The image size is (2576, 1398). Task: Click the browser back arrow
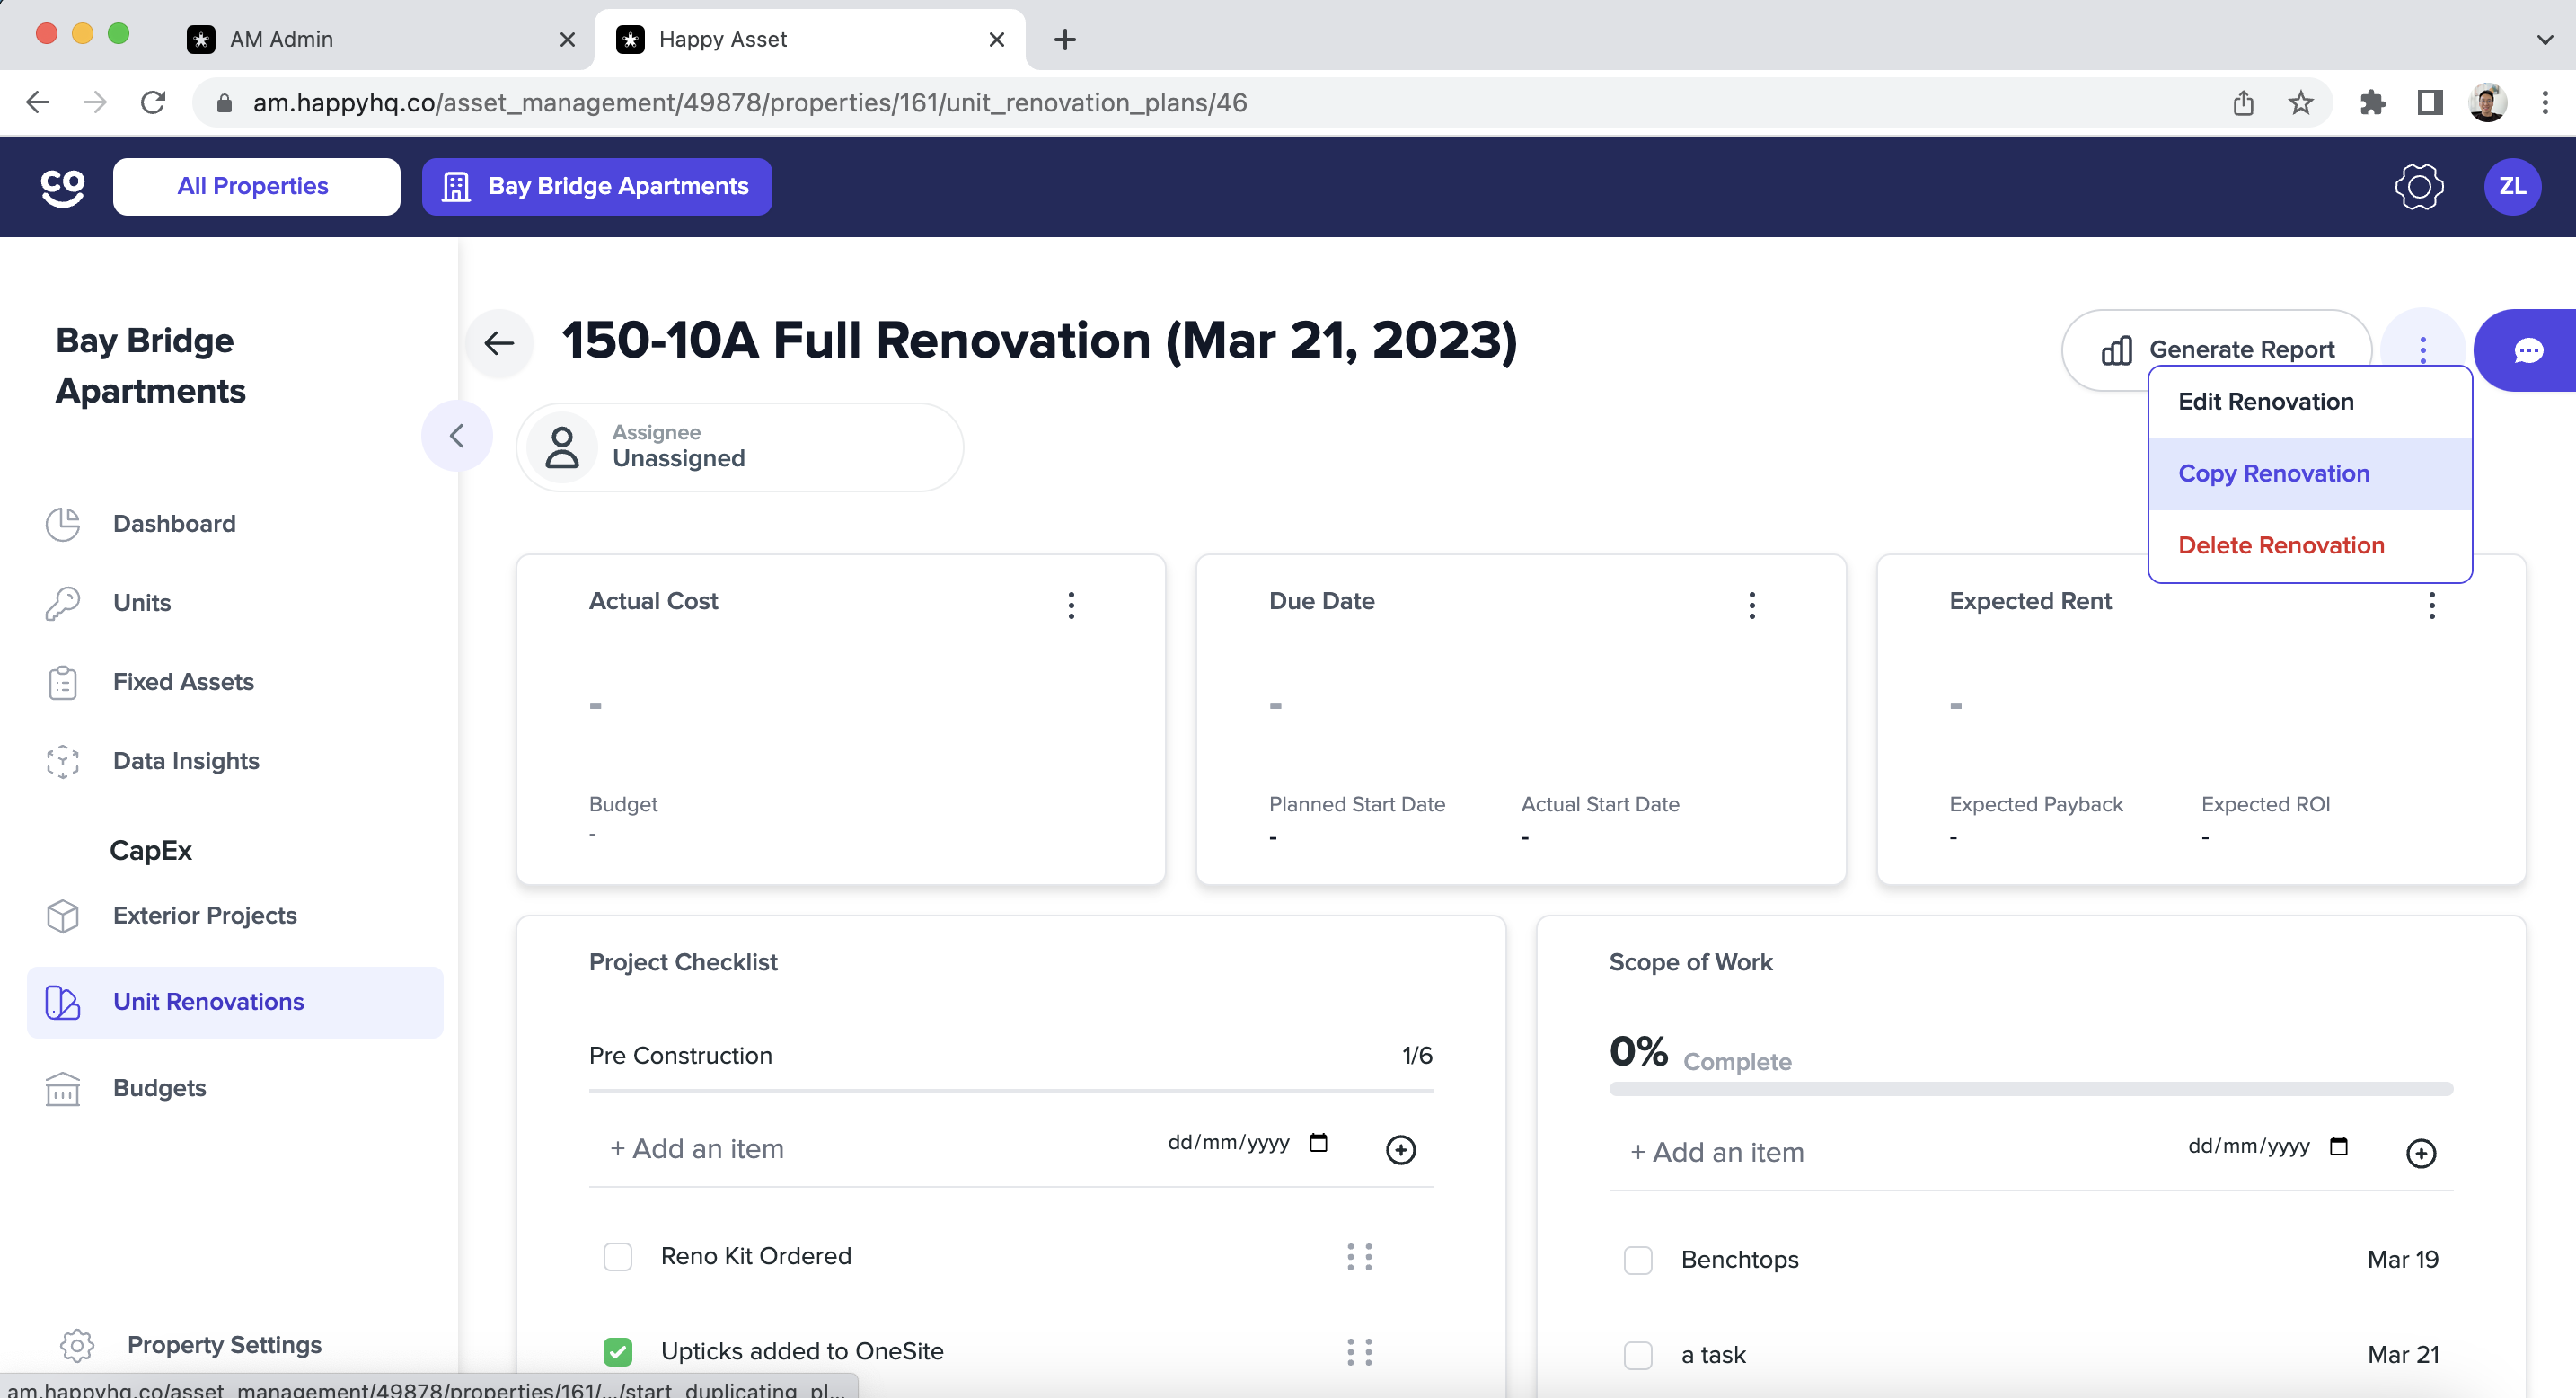38,102
